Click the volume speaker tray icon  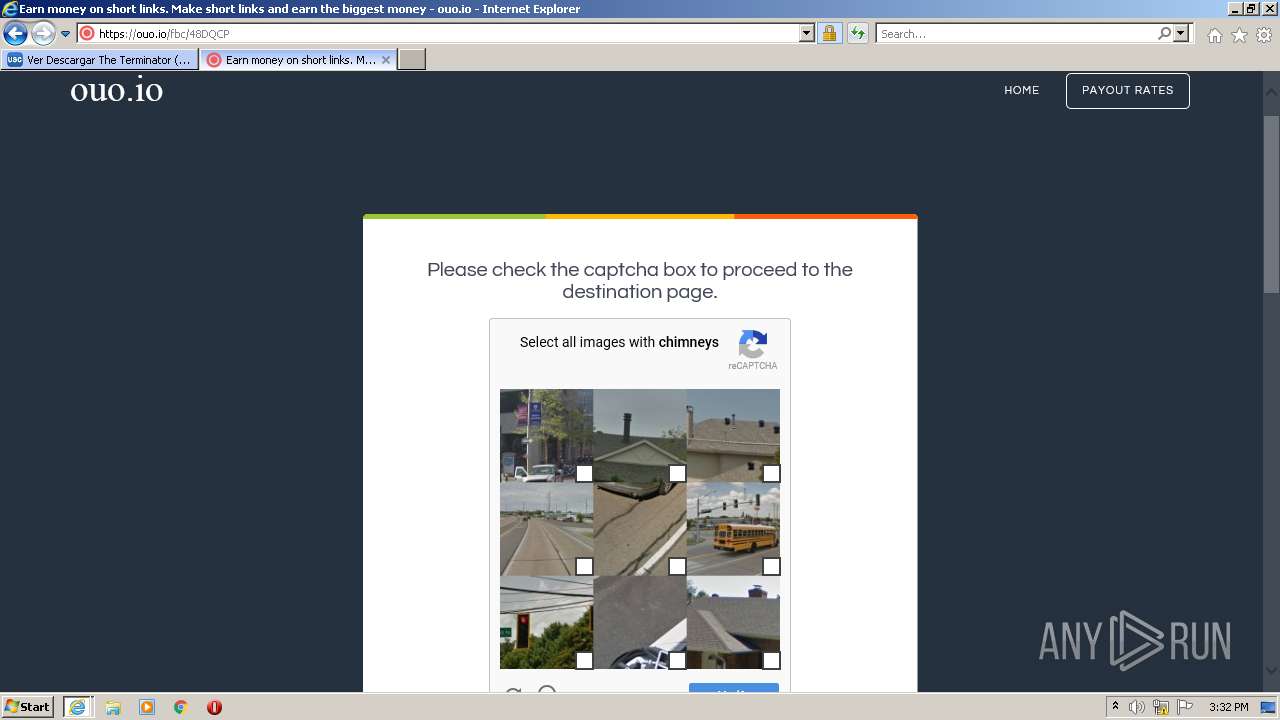coord(1137,707)
